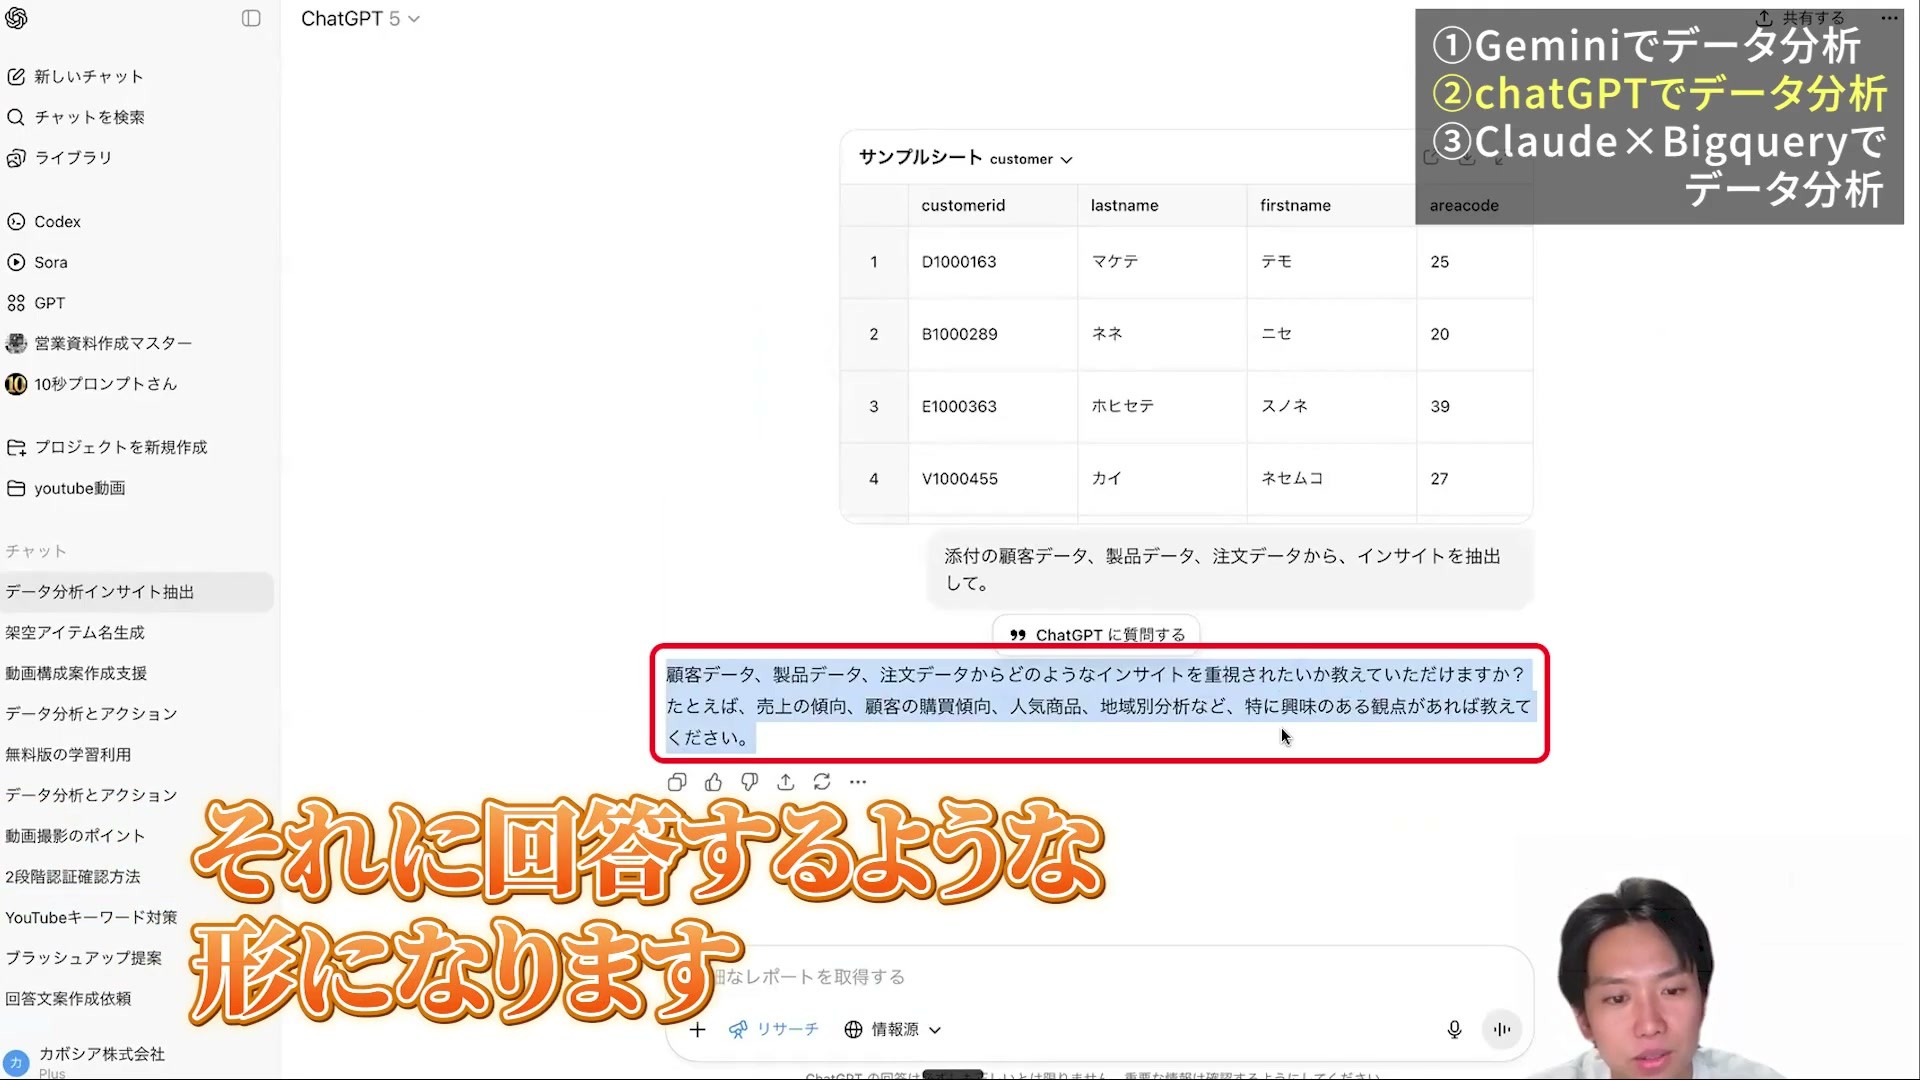This screenshot has height=1080, width=1920.
Task: Click the plus attach button
Action: [698, 1029]
